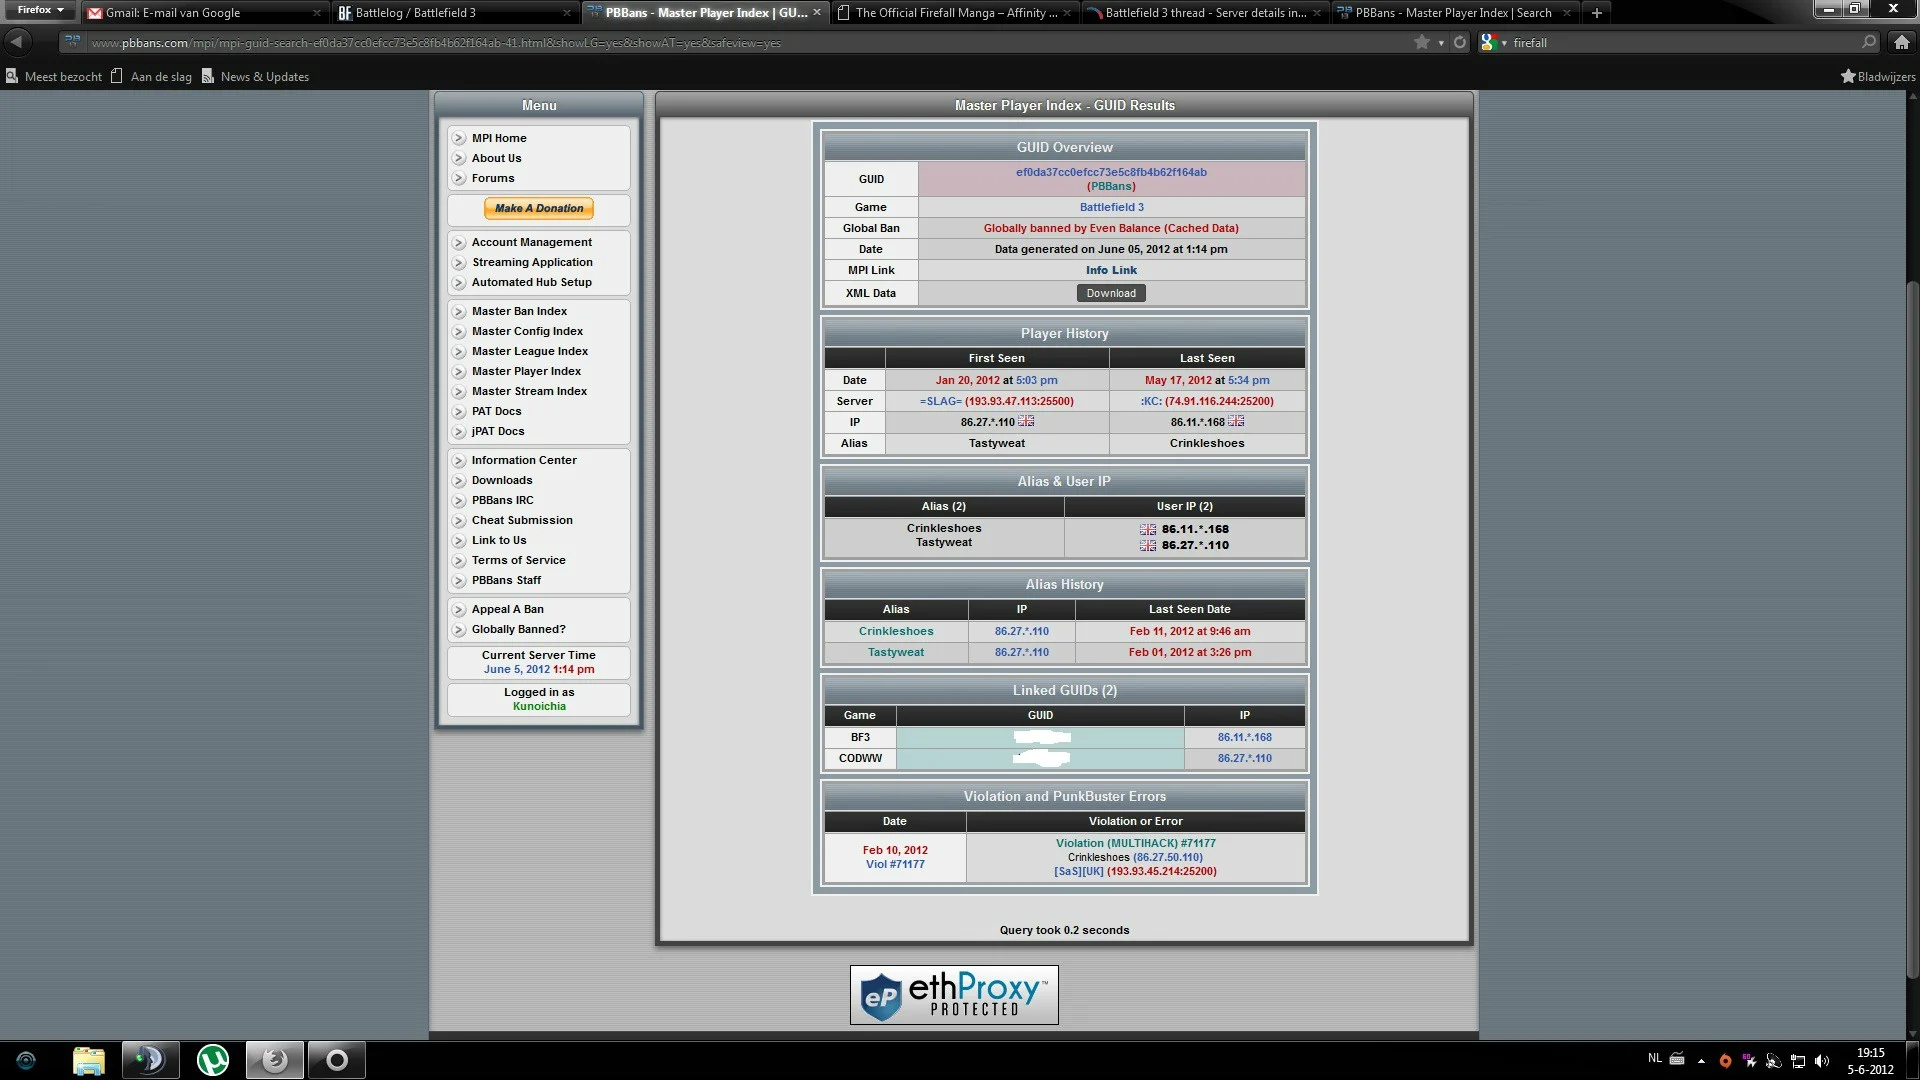The width and height of the screenshot is (1920, 1080).
Task: Click the XML Data Download button
Action: click(x=1111, y=293)
